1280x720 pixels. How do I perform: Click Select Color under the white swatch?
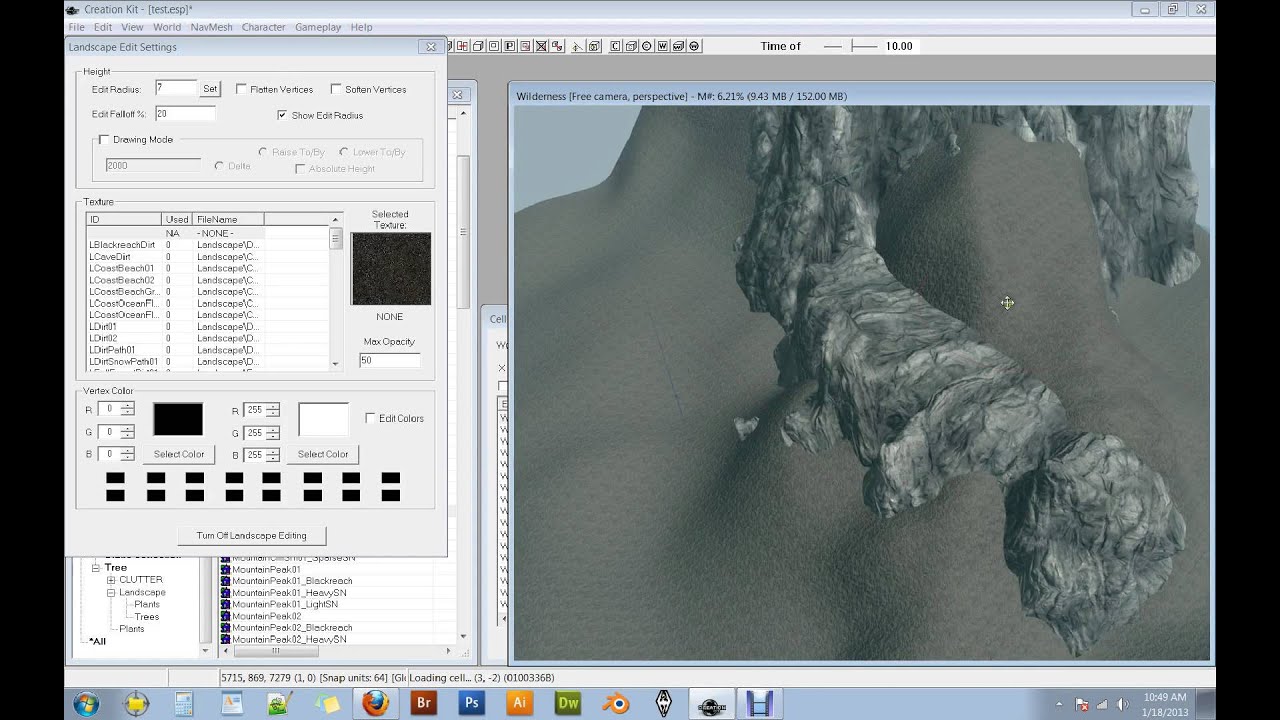[323, 454]
